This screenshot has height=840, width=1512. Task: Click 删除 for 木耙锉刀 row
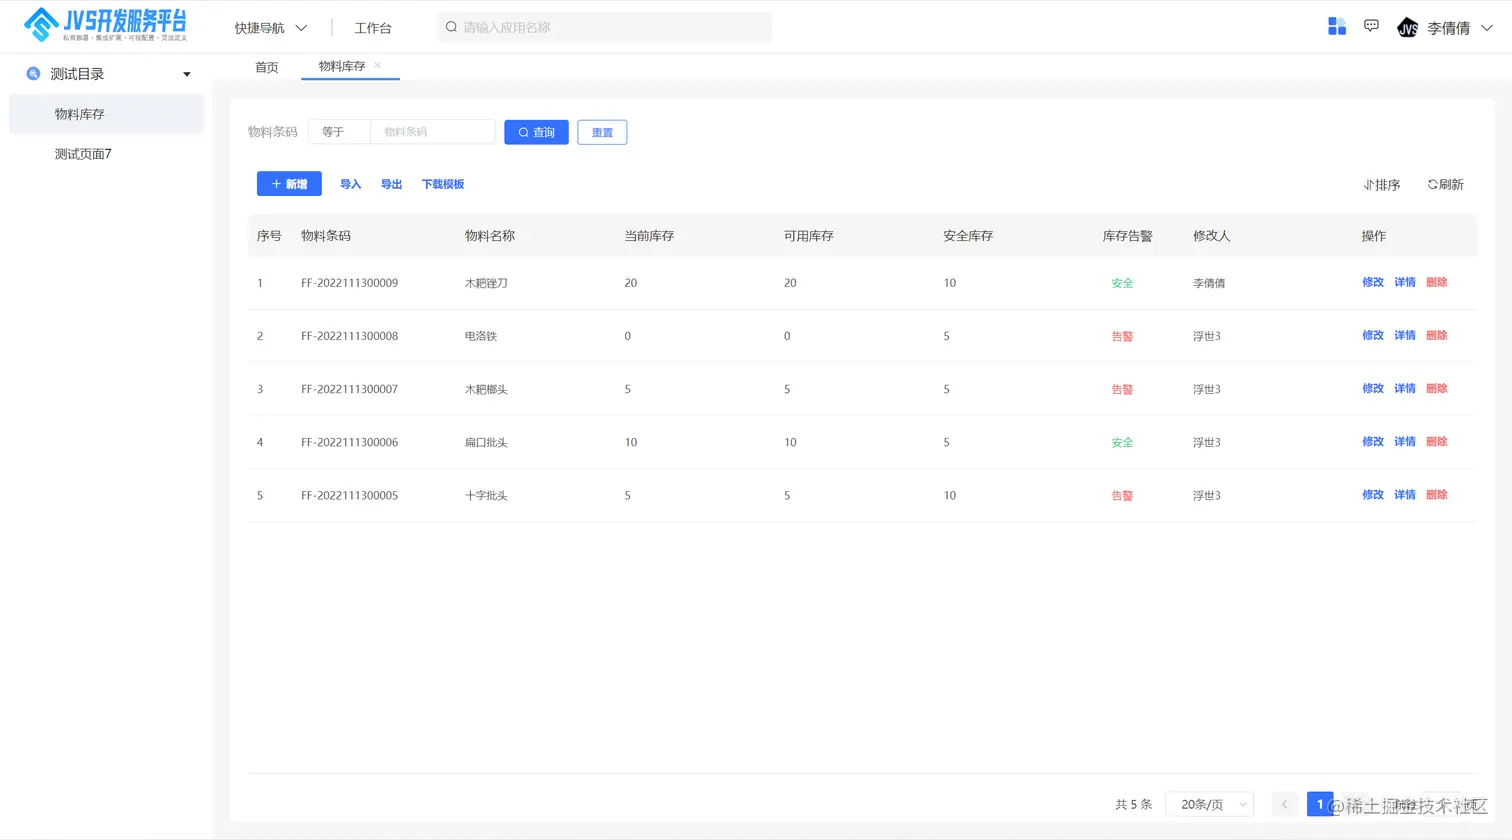click(1437, 282)
